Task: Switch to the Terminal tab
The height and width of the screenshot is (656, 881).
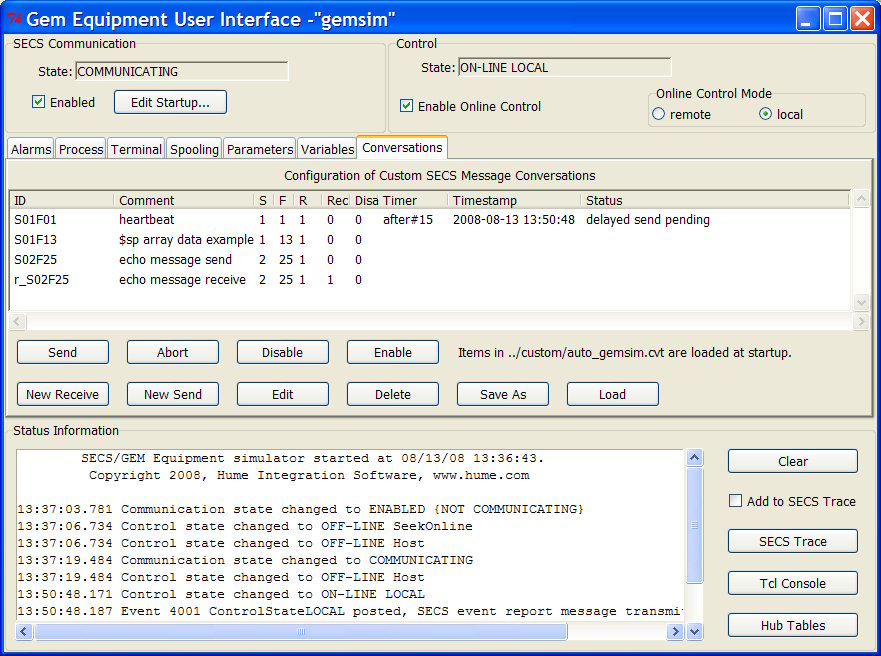Action: 136,148
